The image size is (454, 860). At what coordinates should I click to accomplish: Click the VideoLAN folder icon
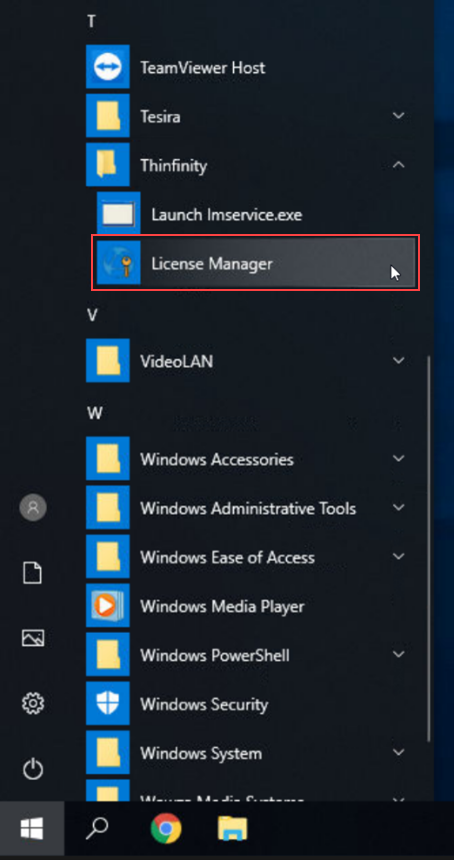(x=107, y=360)
